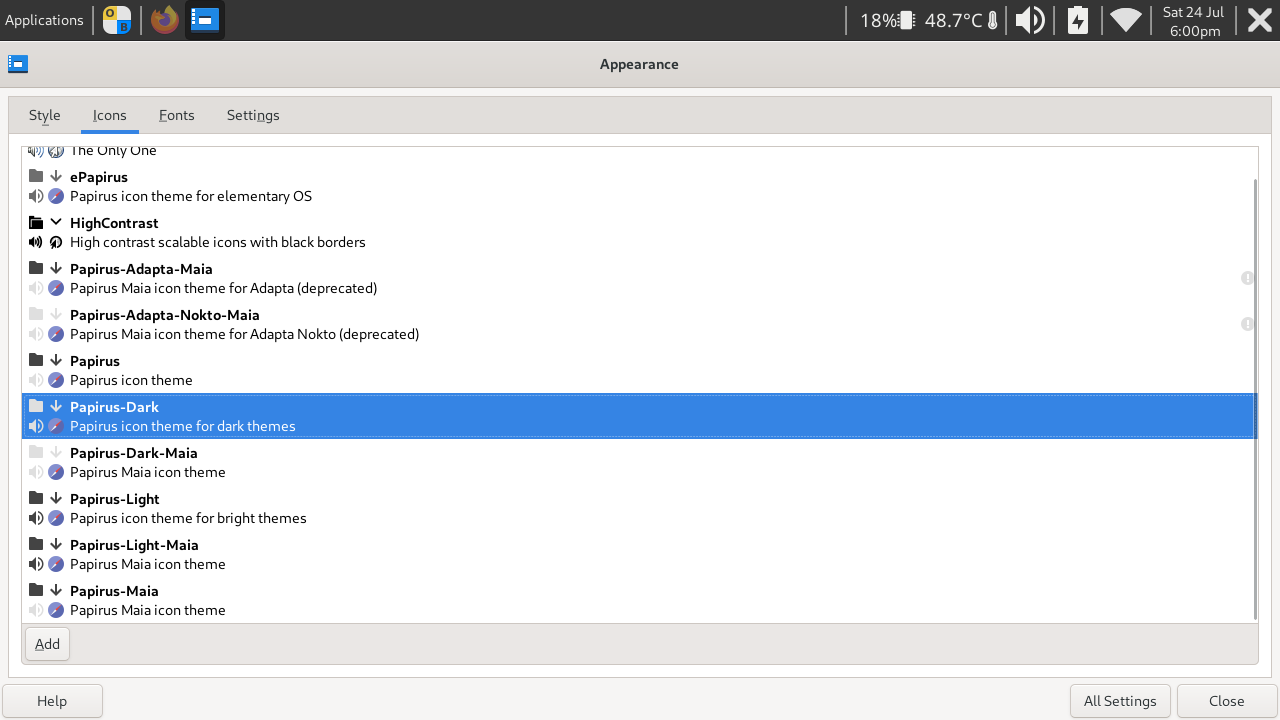Click the Close button at bottom right
Viewport: 1280px width, 720px height.
[1227, 701]
